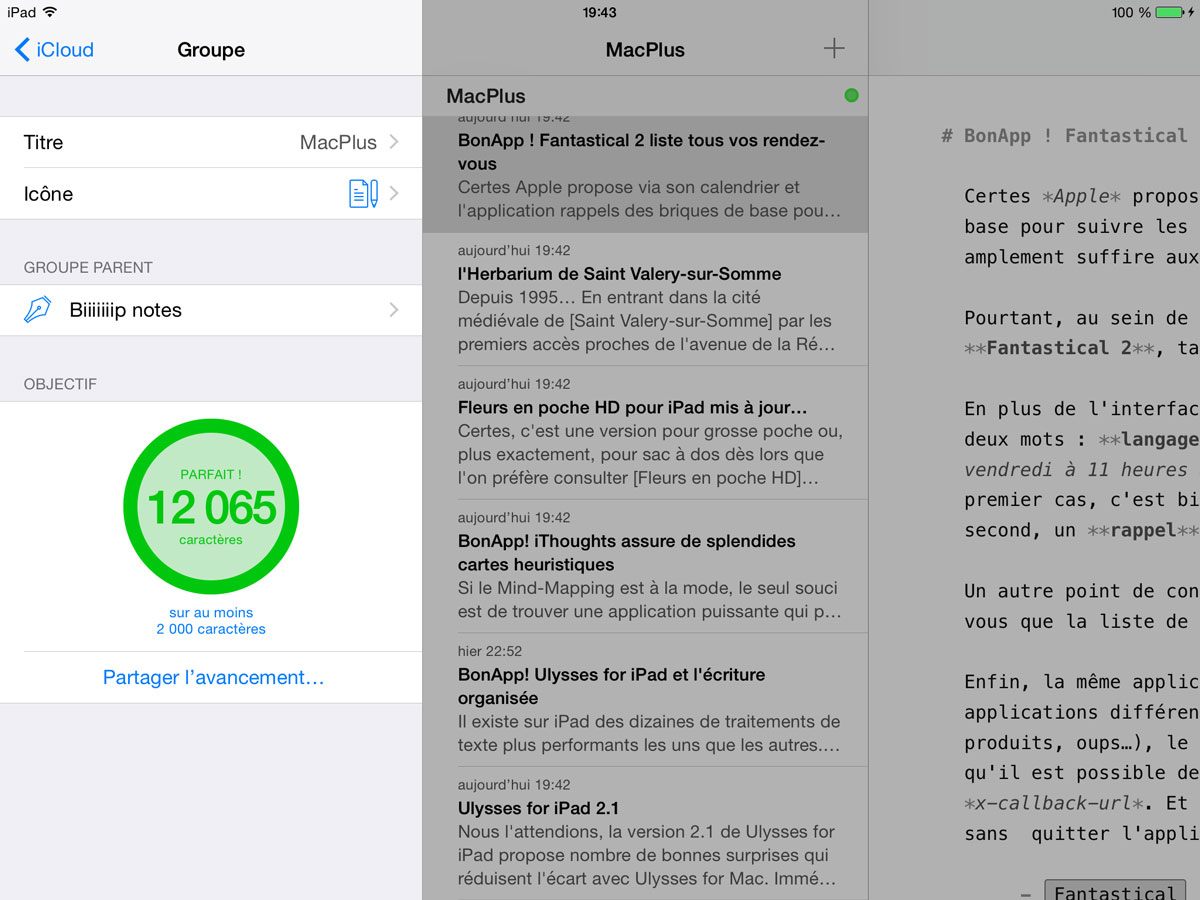
Task: Tap the PARFAIT ! label in goal circle
Action: pos(211,474)
